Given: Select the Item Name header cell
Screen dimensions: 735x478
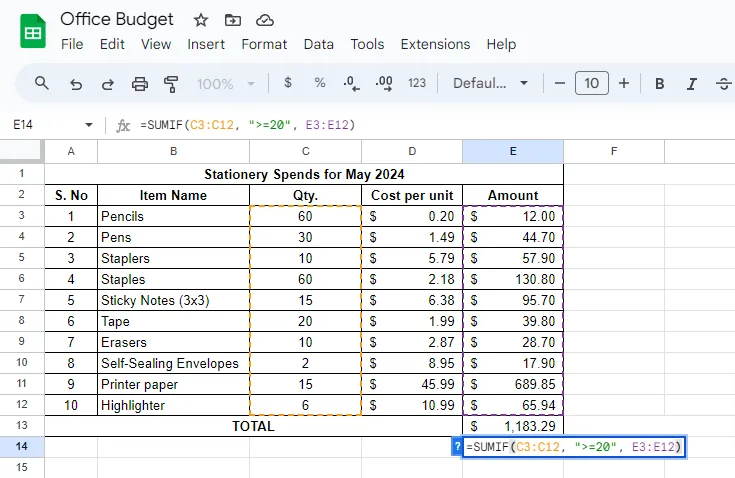Looking at the screenshot, I should click(173, 195).
